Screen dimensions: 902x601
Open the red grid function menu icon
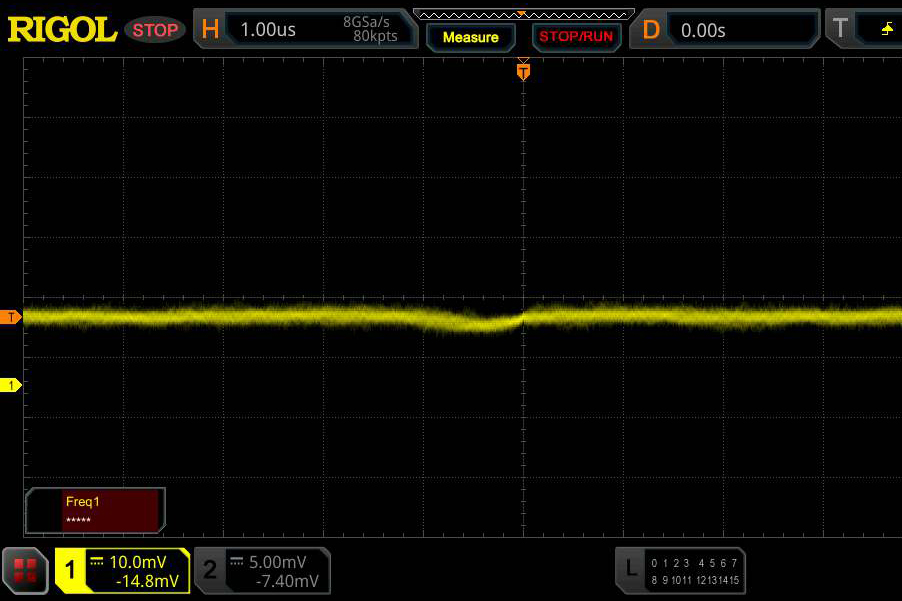tap(25, 571)
